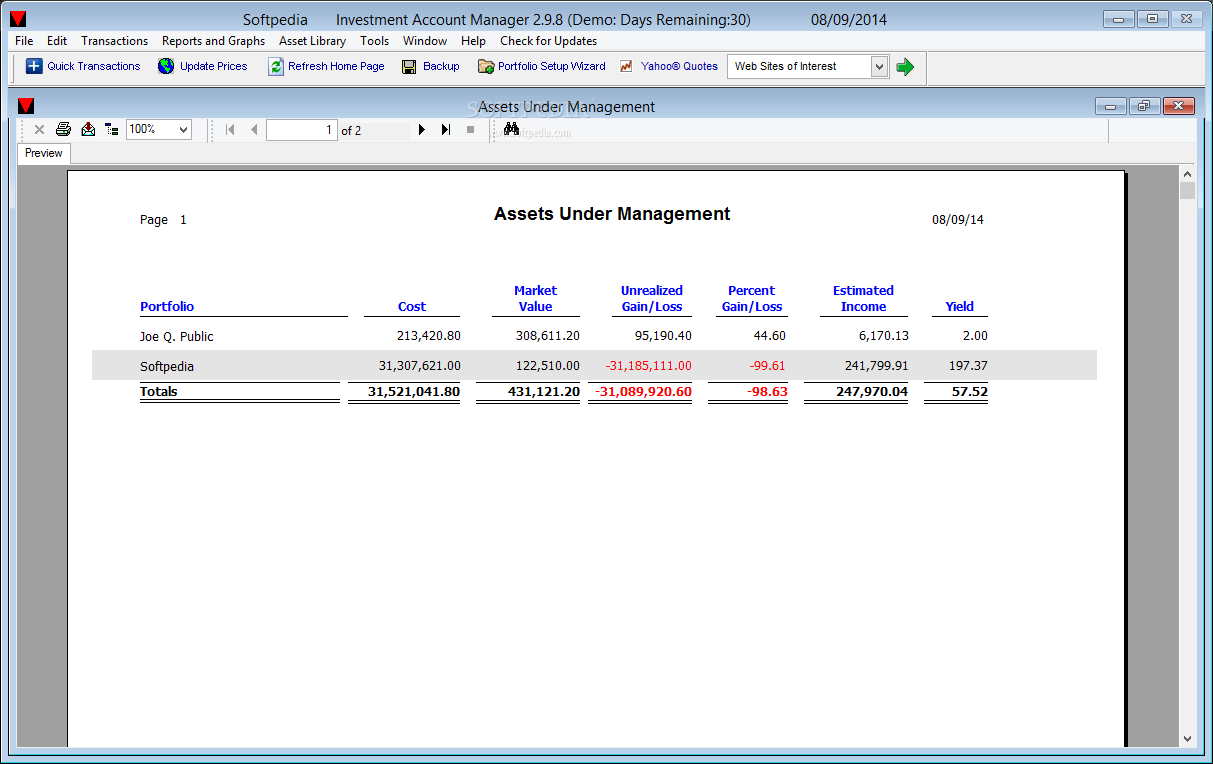Click the Backup label
Screen dimensions: 1213x764
[x=441, y=66]
